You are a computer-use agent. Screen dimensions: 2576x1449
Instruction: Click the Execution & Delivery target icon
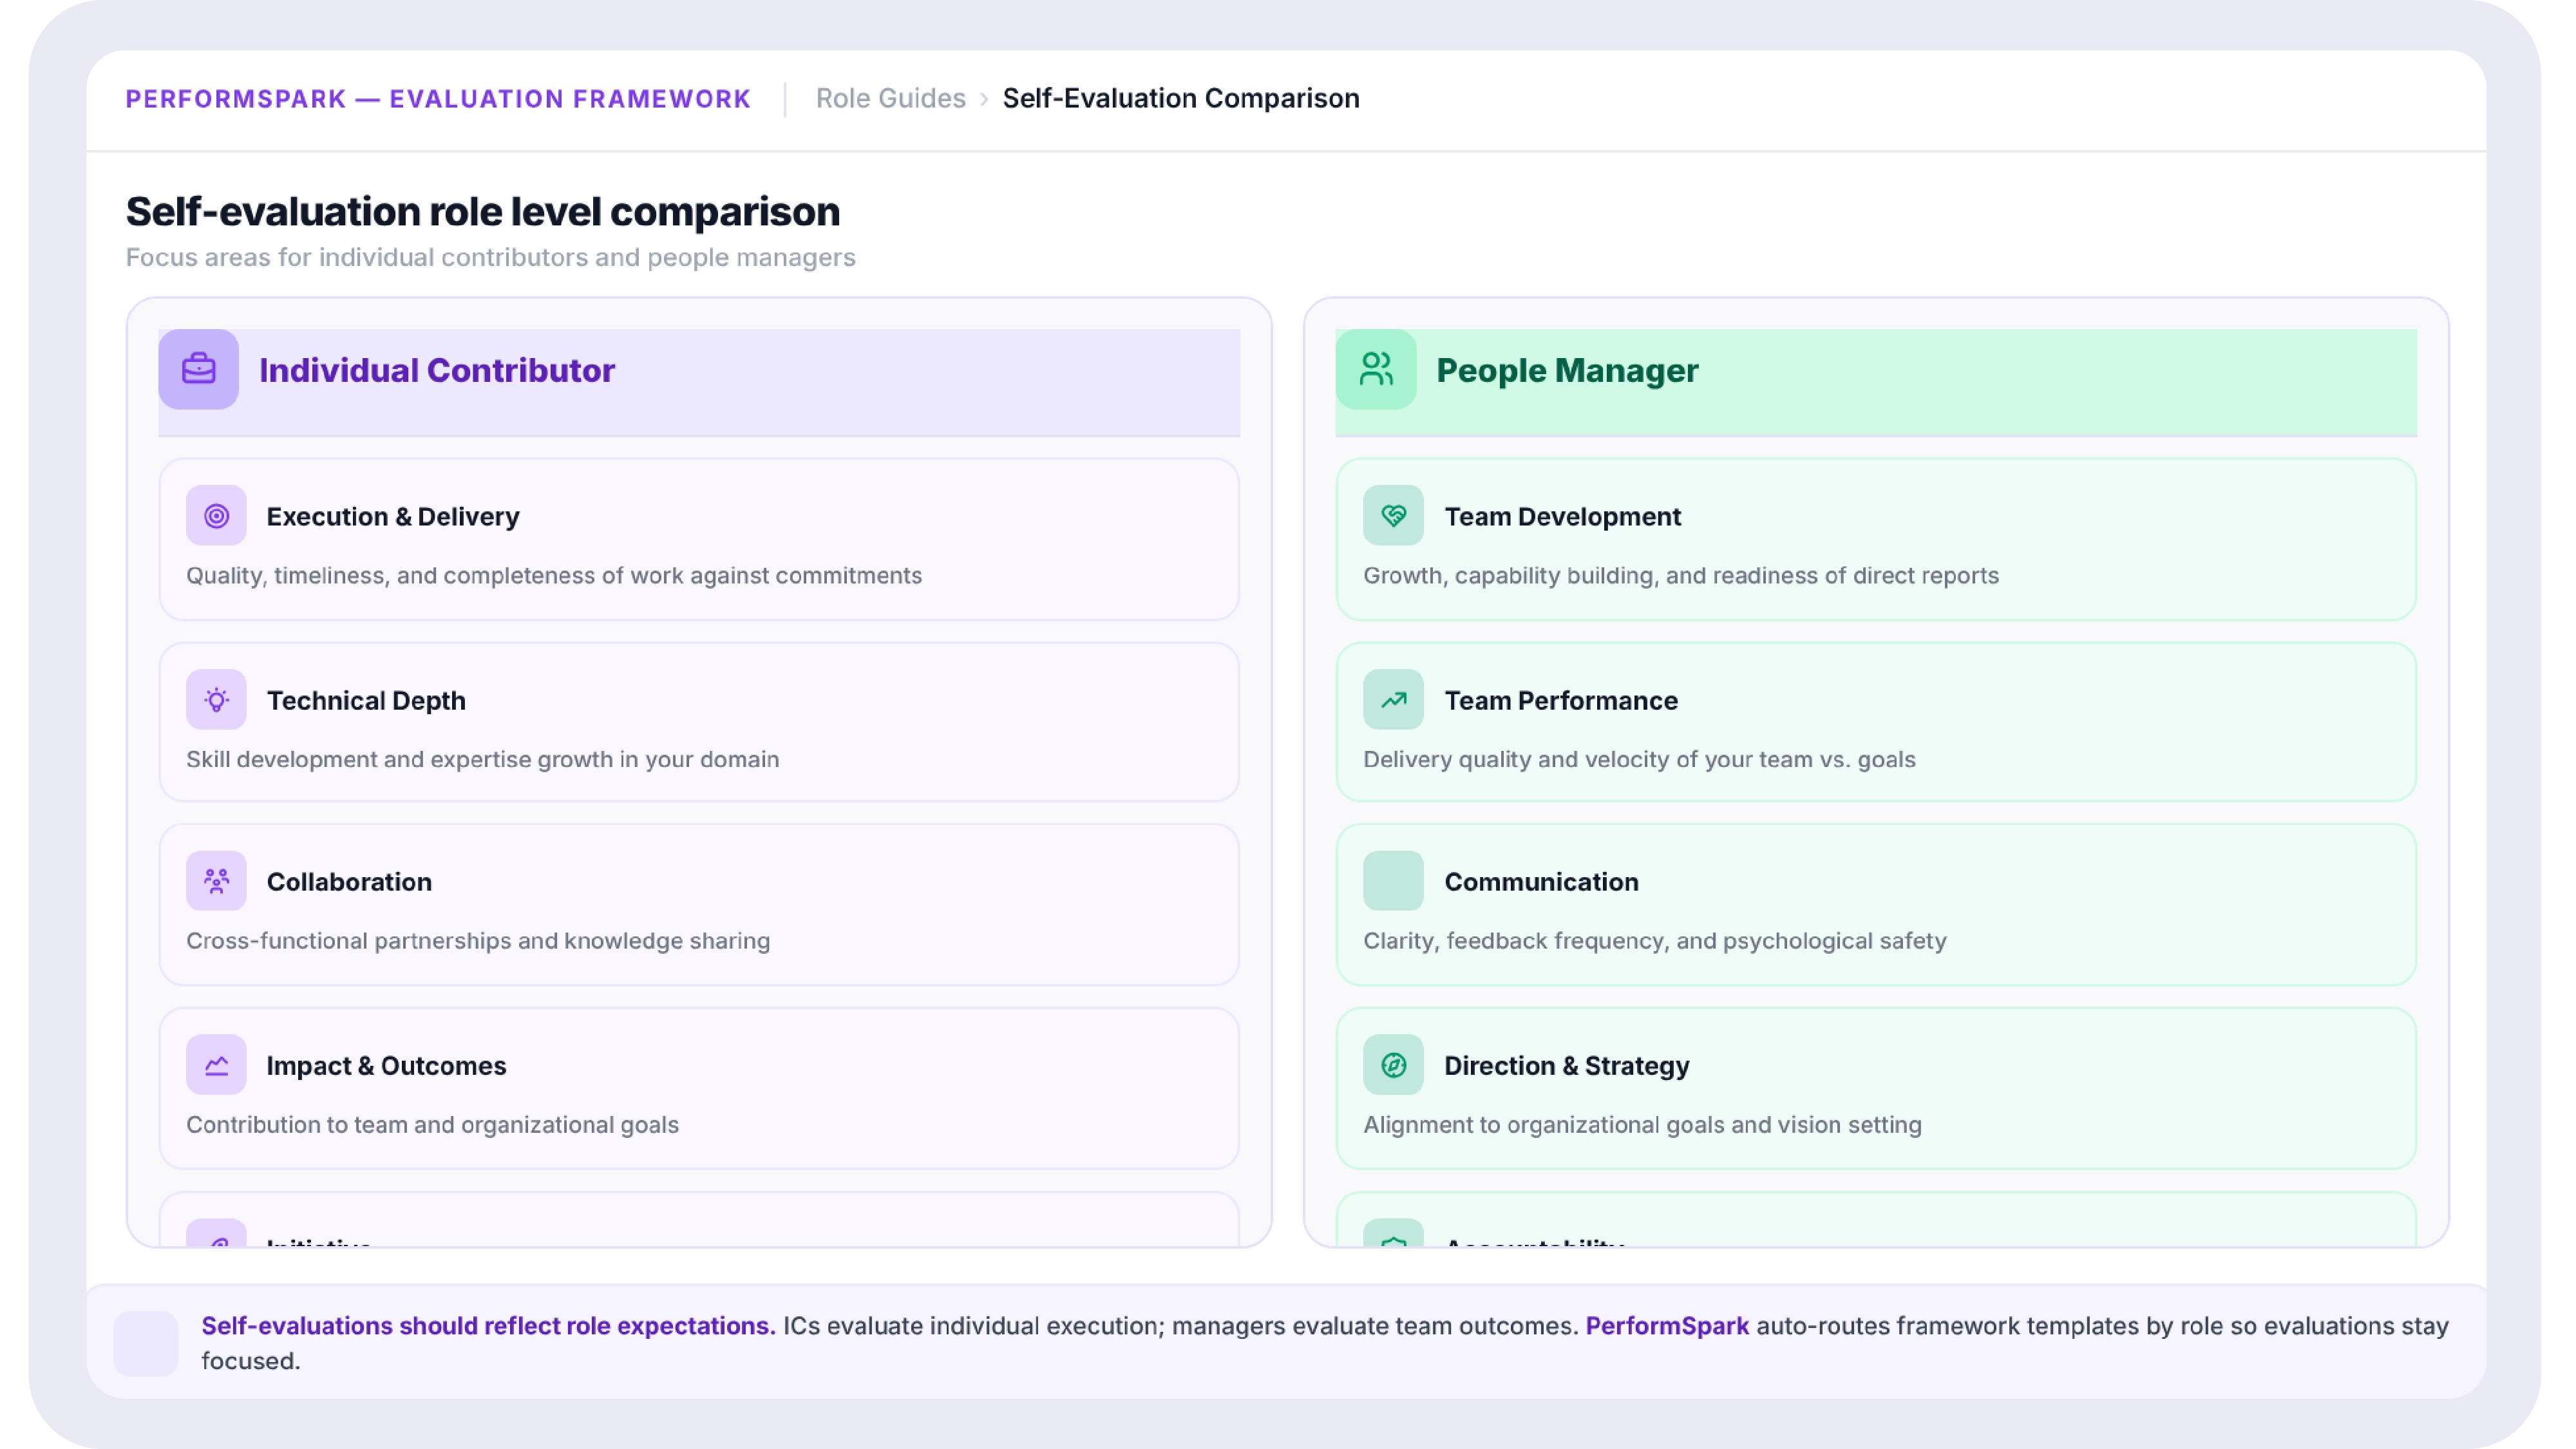216,516
